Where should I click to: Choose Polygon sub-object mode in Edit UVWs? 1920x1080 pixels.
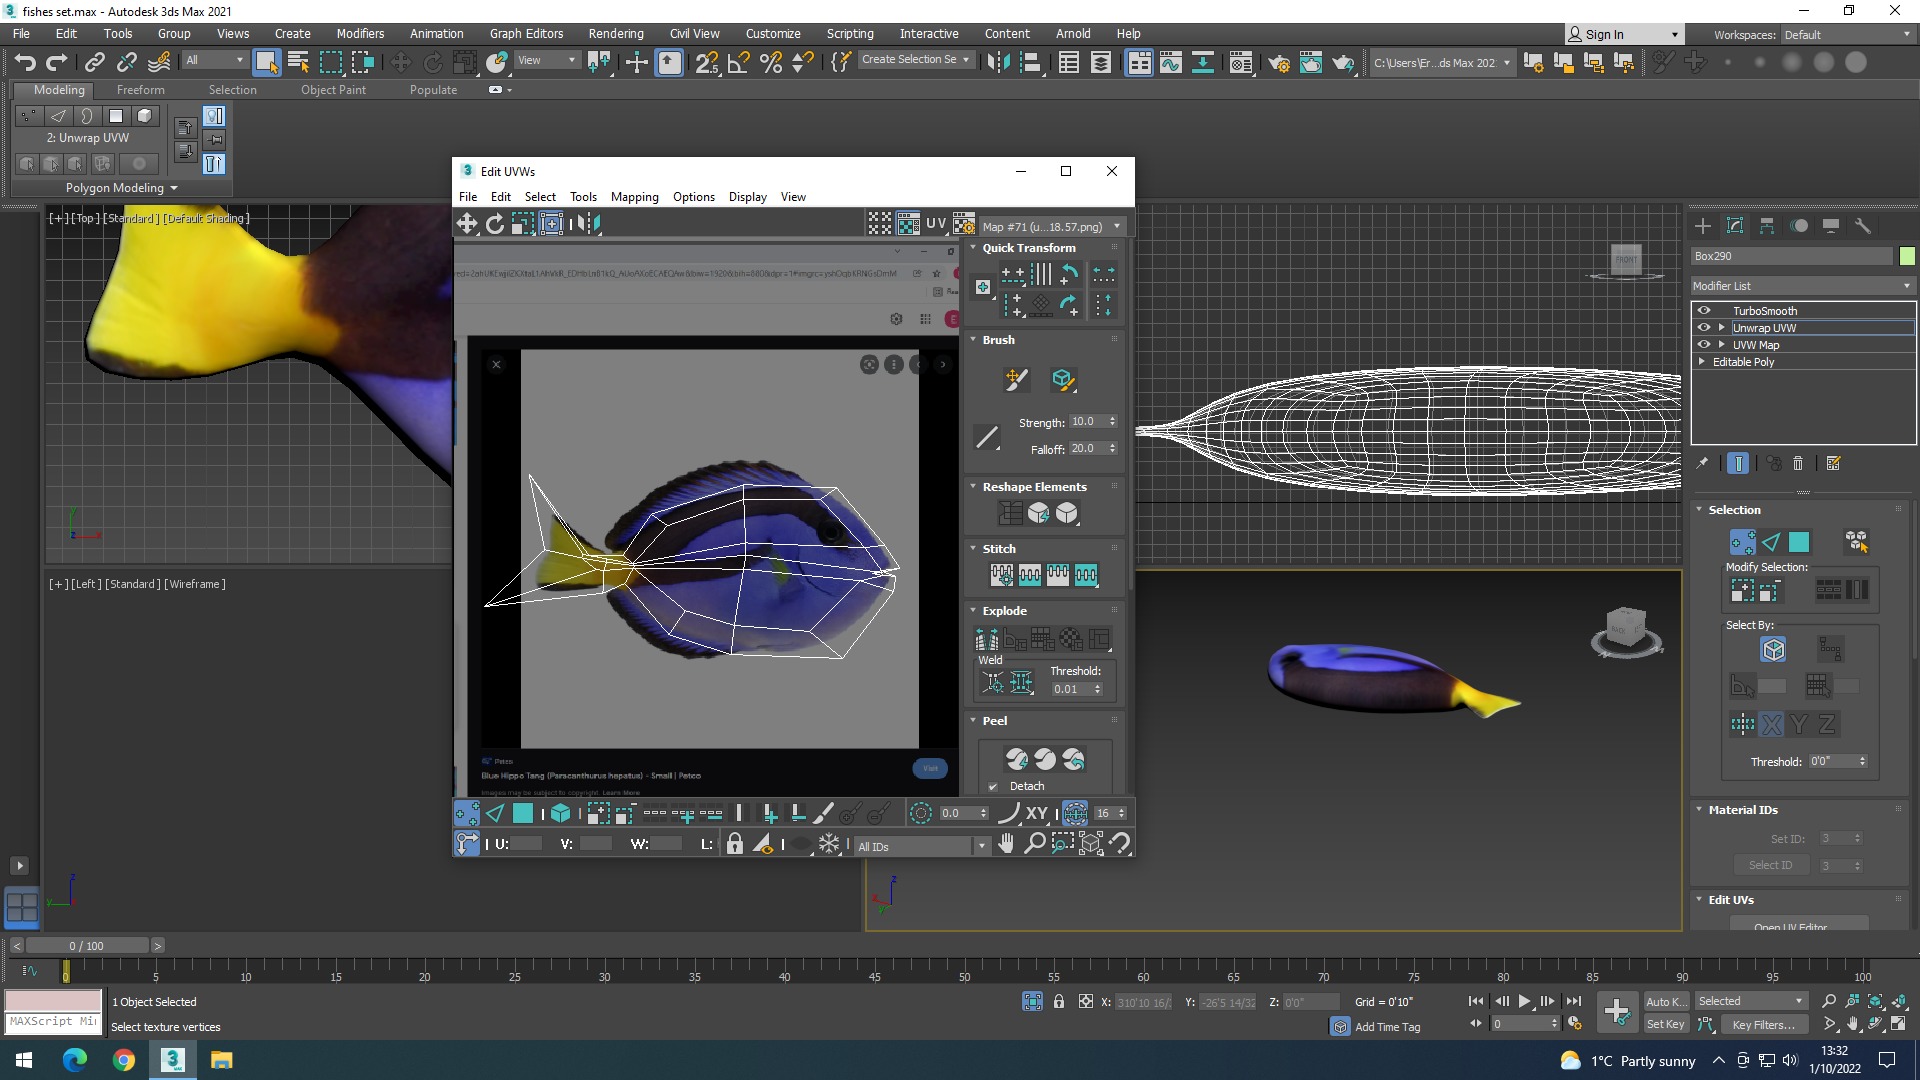click(523, 814)
